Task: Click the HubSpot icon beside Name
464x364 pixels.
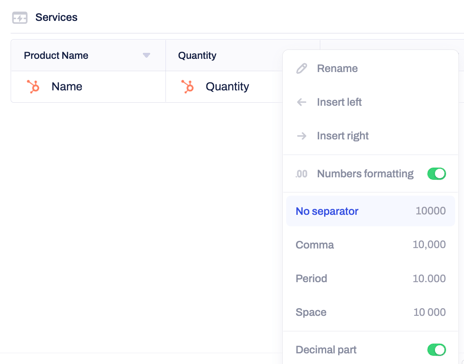Action: tap(33, 87)
